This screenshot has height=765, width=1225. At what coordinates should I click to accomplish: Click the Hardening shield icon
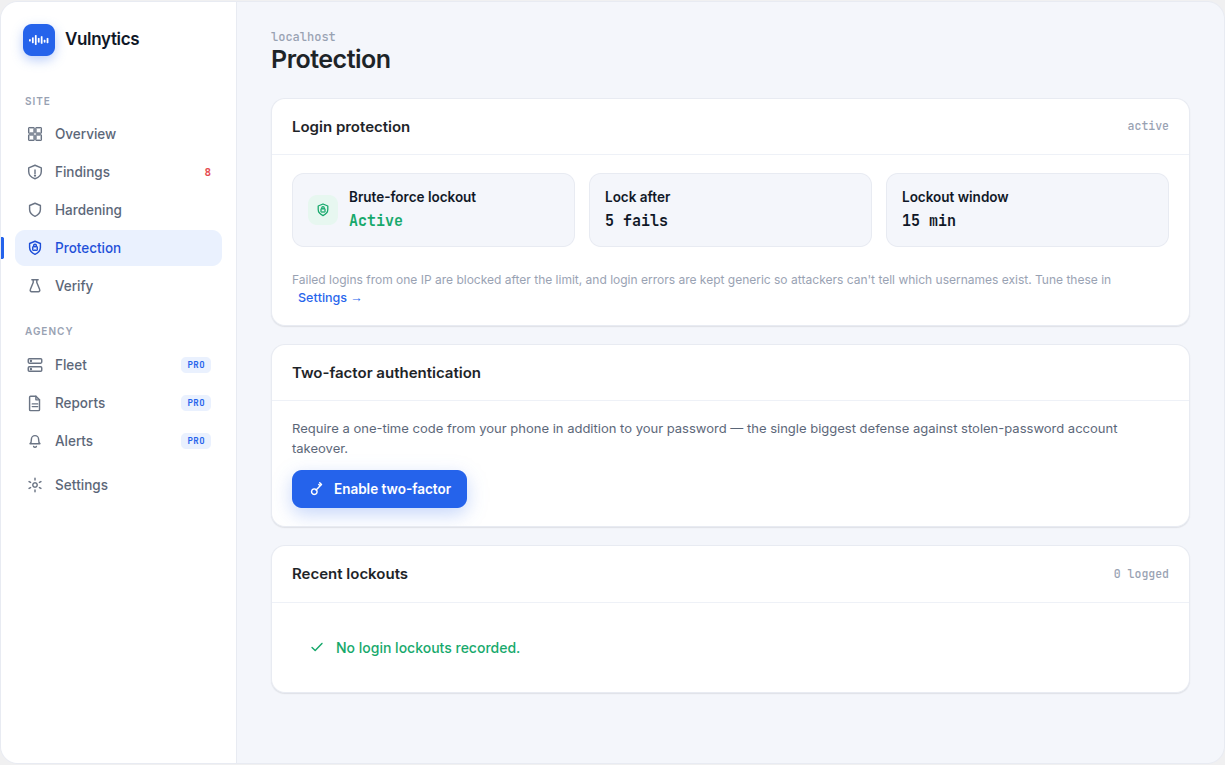coord(35,210)
